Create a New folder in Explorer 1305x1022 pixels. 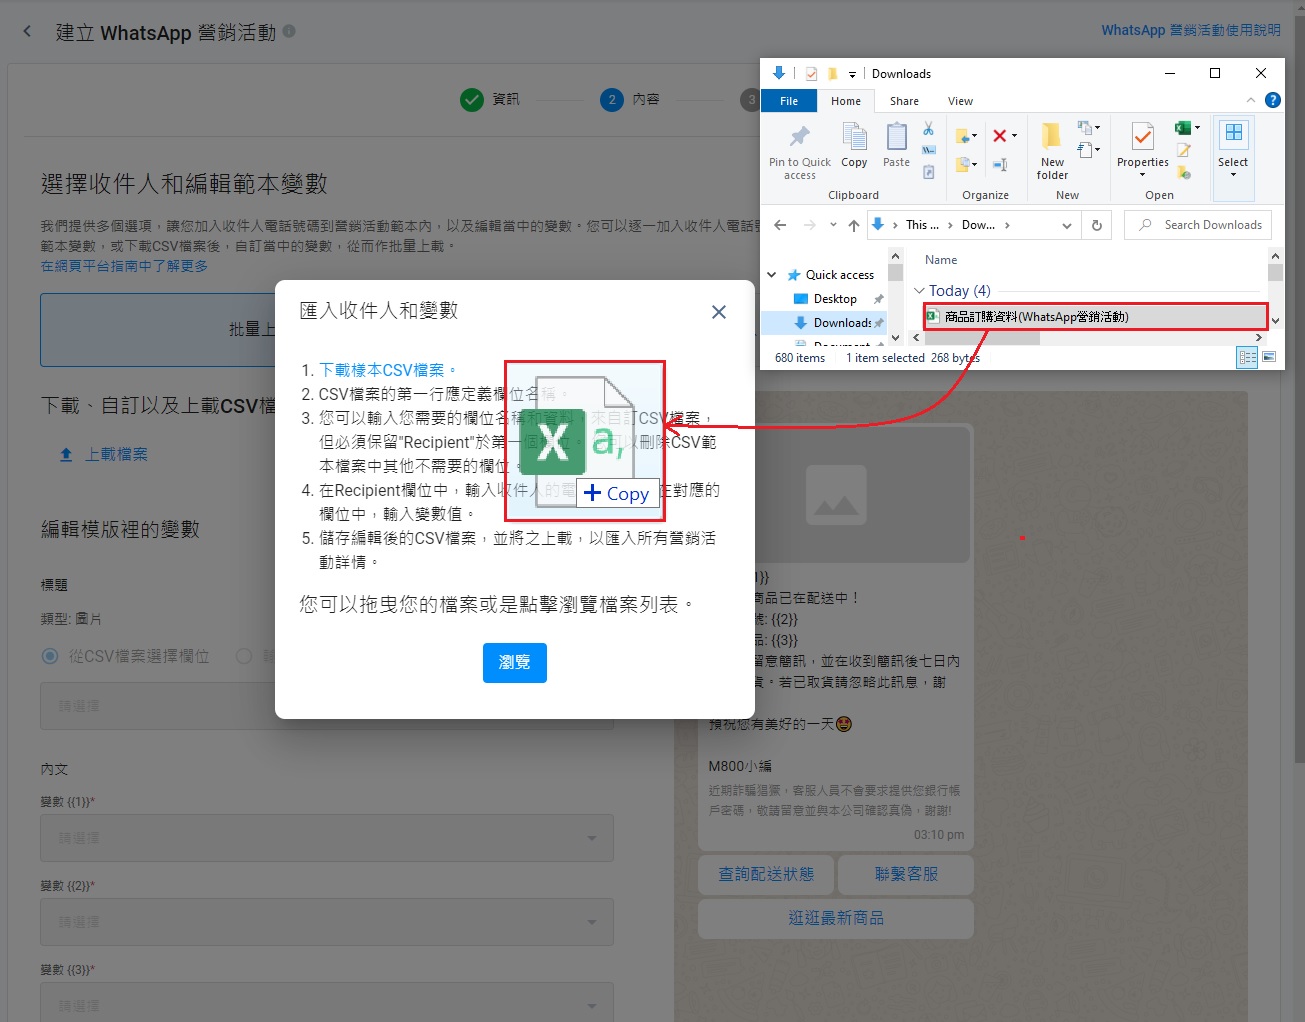click(x=1052, y=151)
